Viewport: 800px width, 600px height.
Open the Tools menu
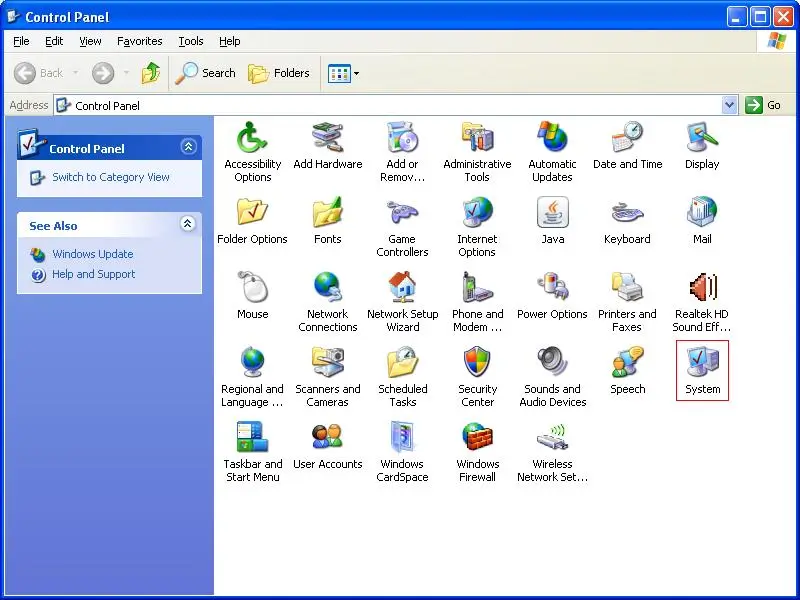pos(191,41)
